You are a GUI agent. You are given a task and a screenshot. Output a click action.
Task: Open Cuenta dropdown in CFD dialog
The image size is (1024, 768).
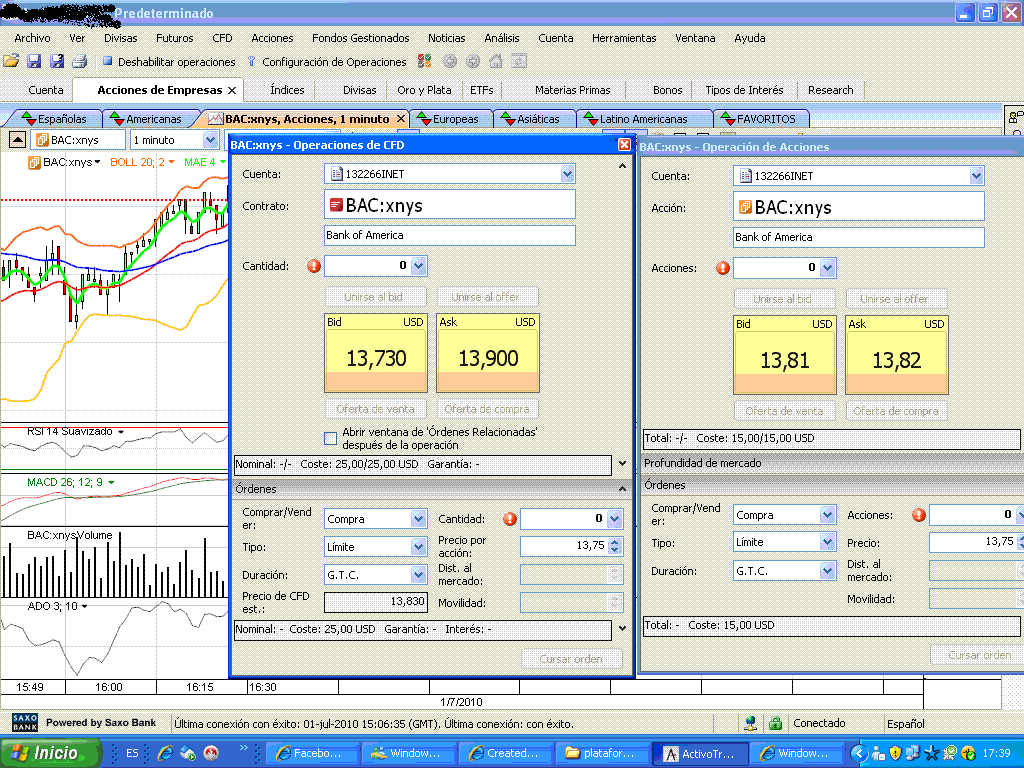[567, 174]
